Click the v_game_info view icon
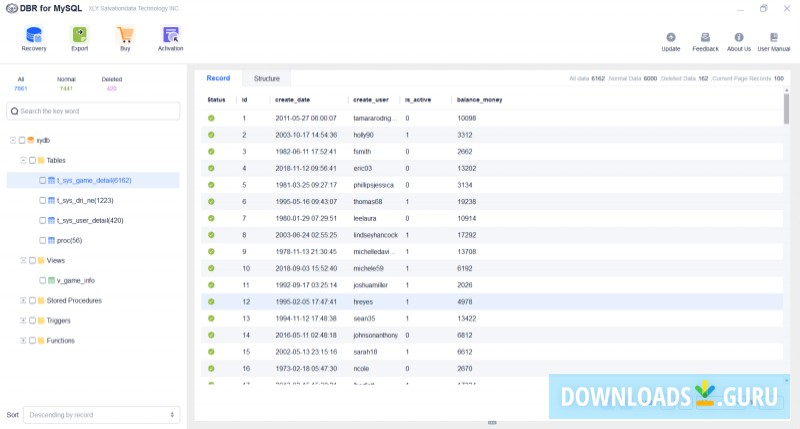The width and height of the screenshot is (800, 429). [x=51, y=281]
